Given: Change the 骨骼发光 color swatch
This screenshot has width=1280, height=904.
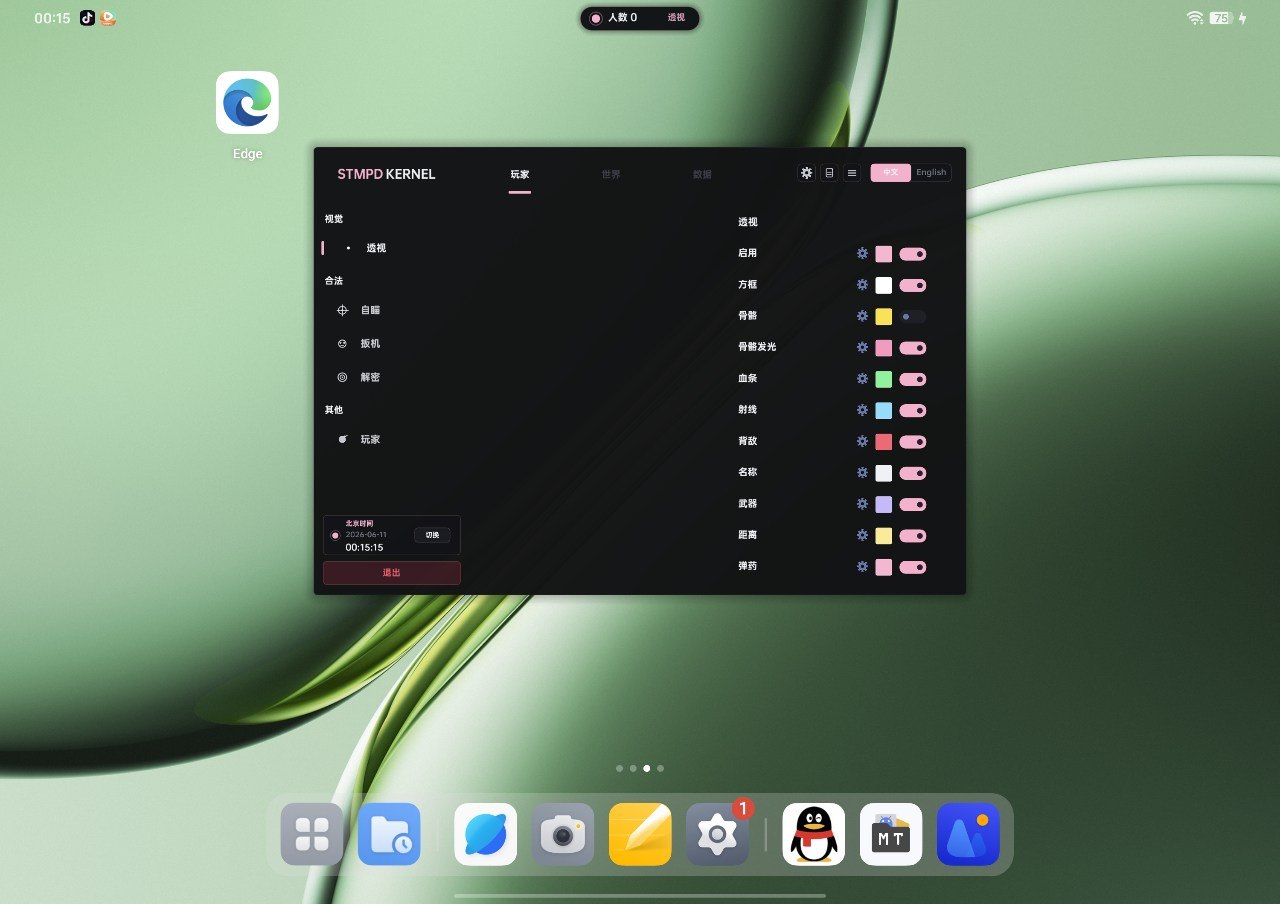Looking at the screenshot, I should pos(884,348).
